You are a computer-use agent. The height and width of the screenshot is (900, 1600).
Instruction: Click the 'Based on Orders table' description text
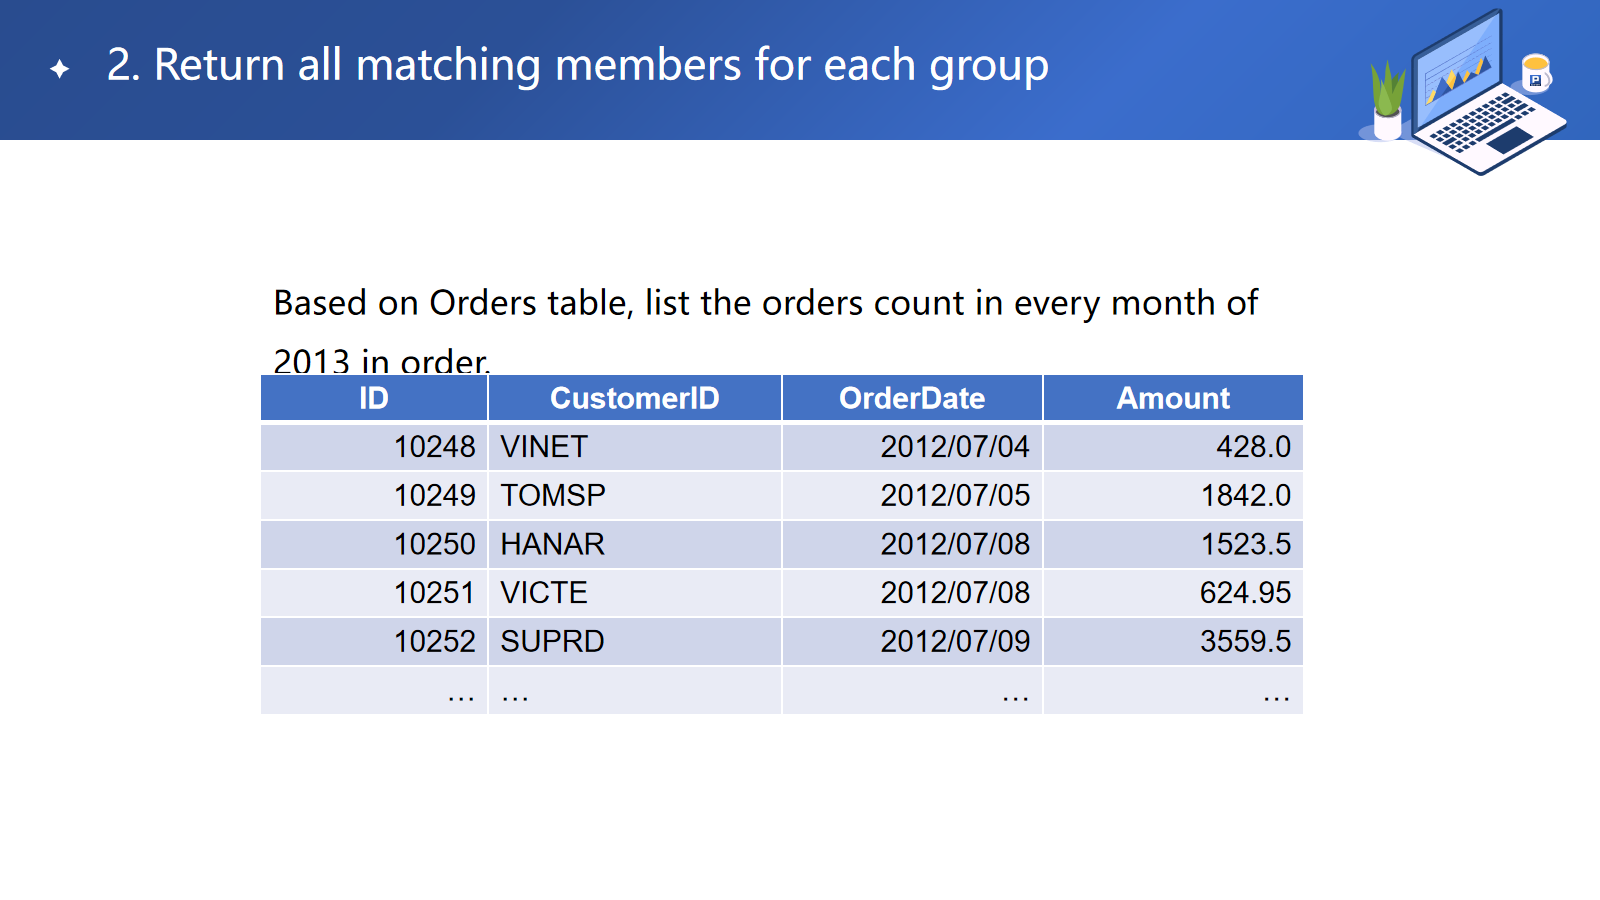tap(765, 304)
